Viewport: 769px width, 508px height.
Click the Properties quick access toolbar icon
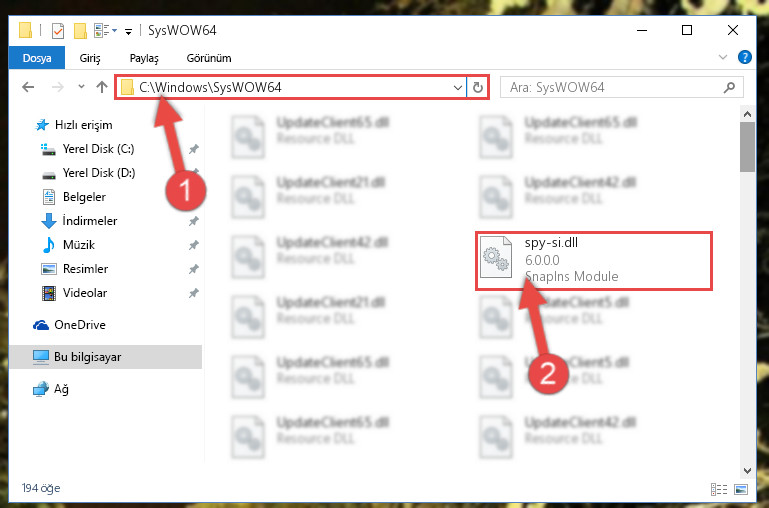click(58, 31)
